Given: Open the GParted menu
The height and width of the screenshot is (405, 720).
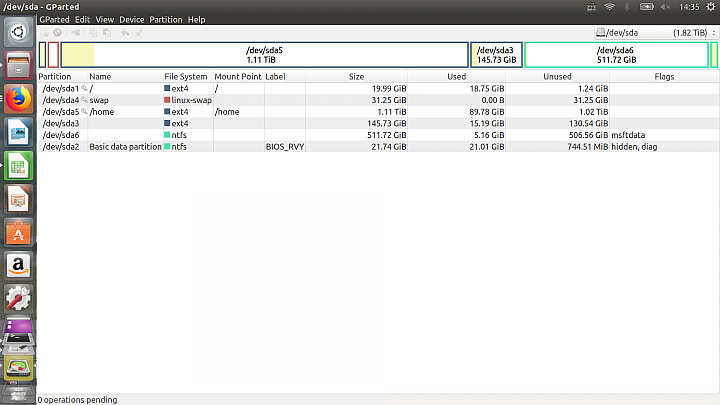Looking at the screenshot, I should pyautogui.click(x=54, y=20).
